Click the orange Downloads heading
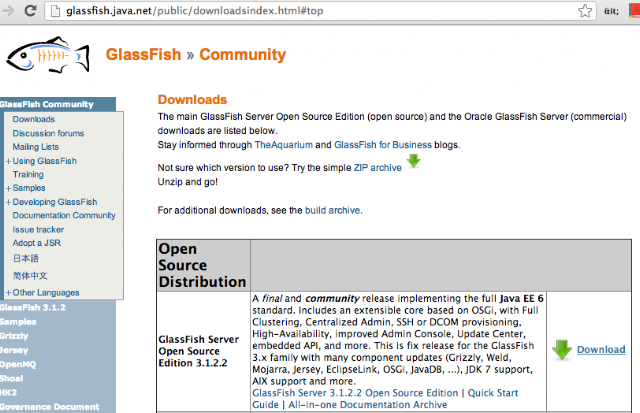640x413 pixels. click(x=192, y=100)
